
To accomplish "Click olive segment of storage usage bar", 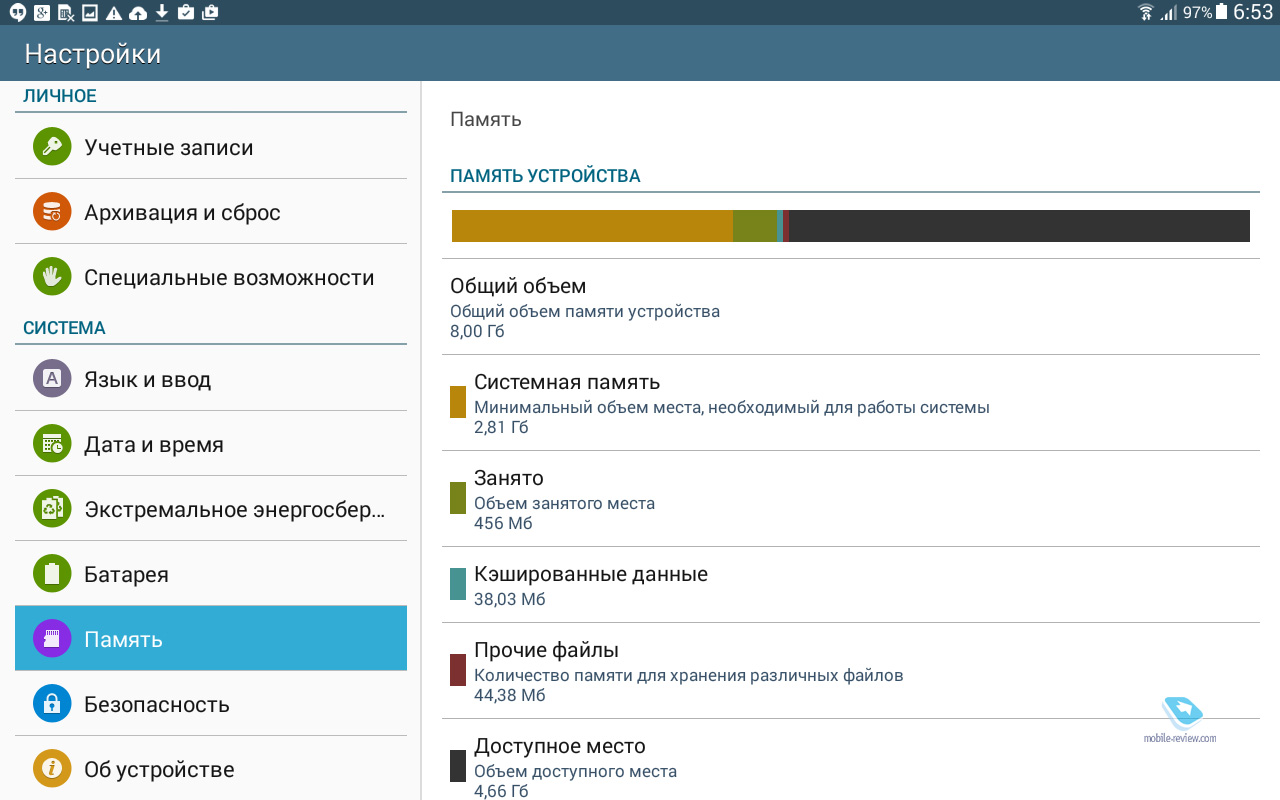I will [755, 226].
